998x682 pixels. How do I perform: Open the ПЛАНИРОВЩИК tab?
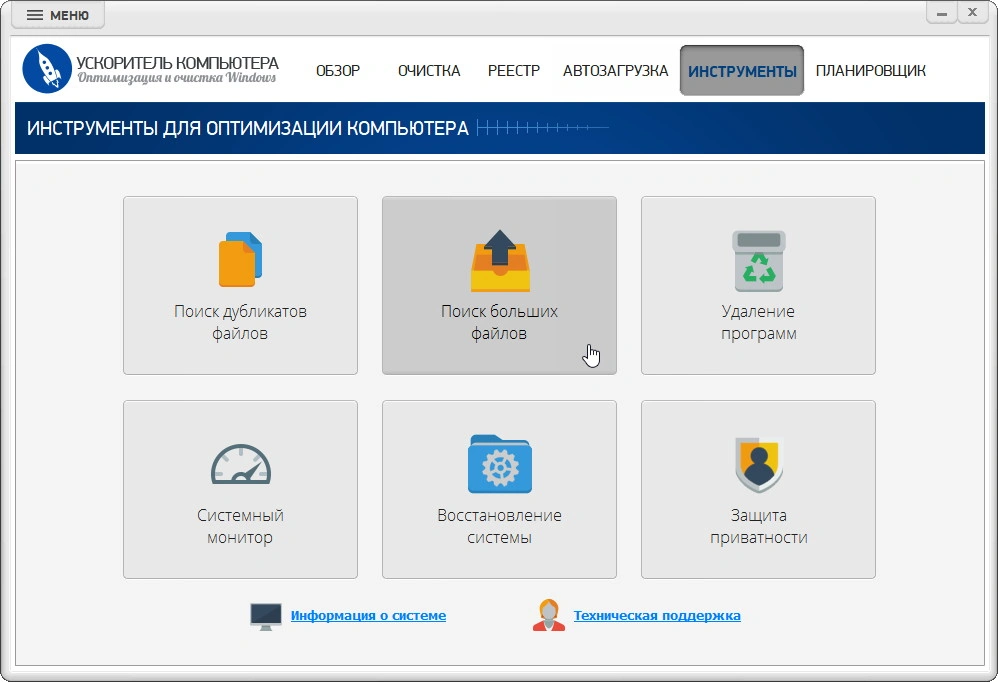pyautogui.click(x=871, y=71)
